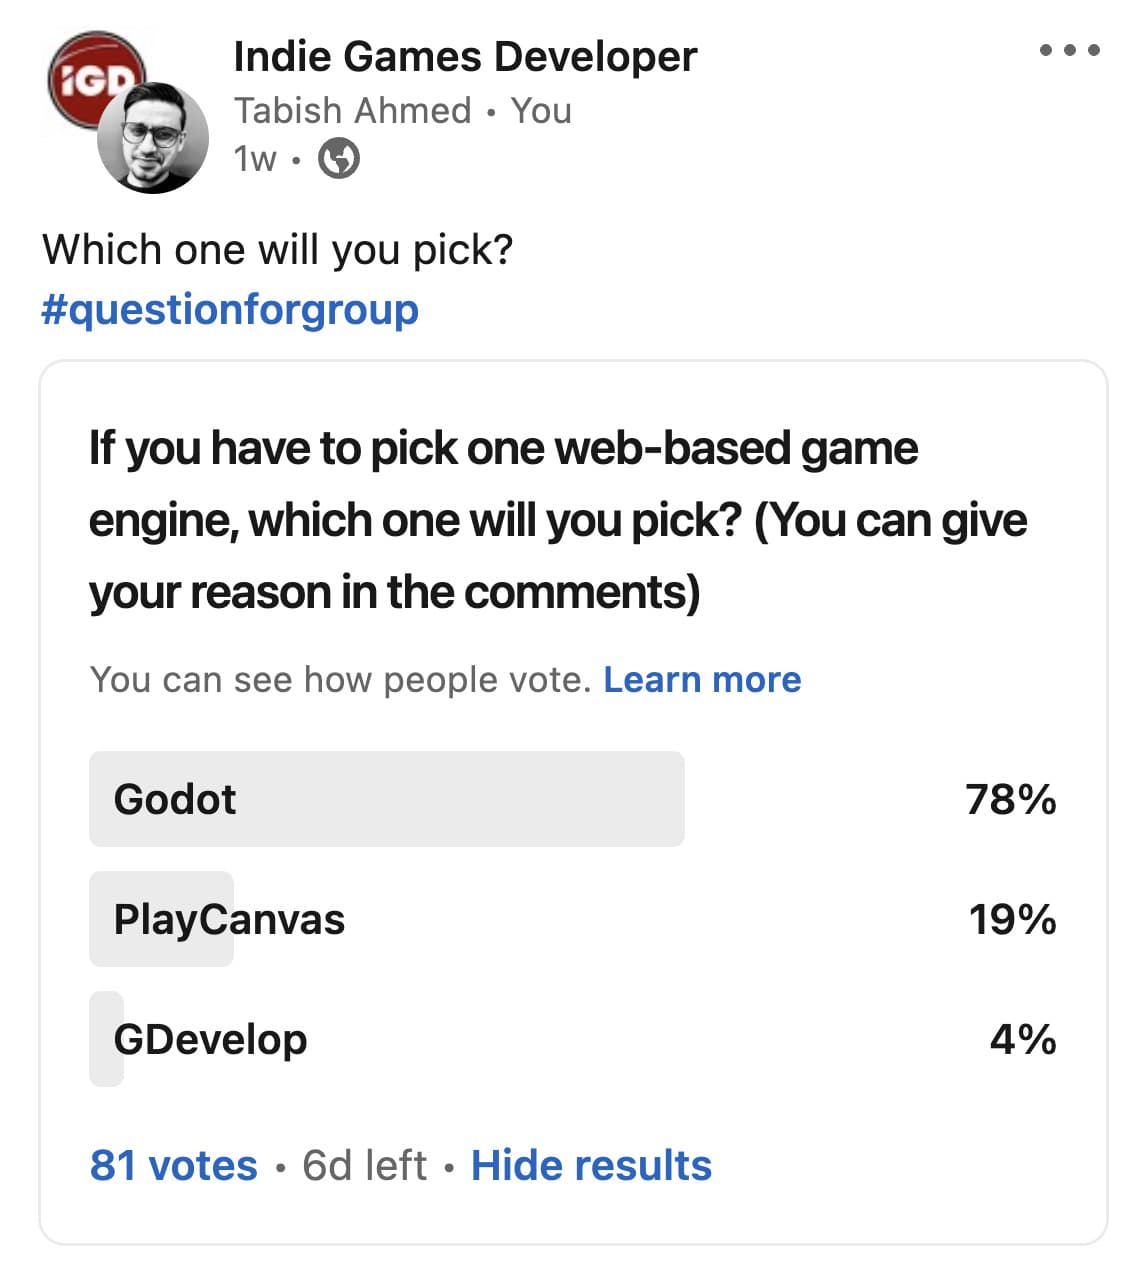Screen dimensions: 1126x1266
Task: Click Tabish Ahmed's profile photo
Action: click(x=153, y=138)
